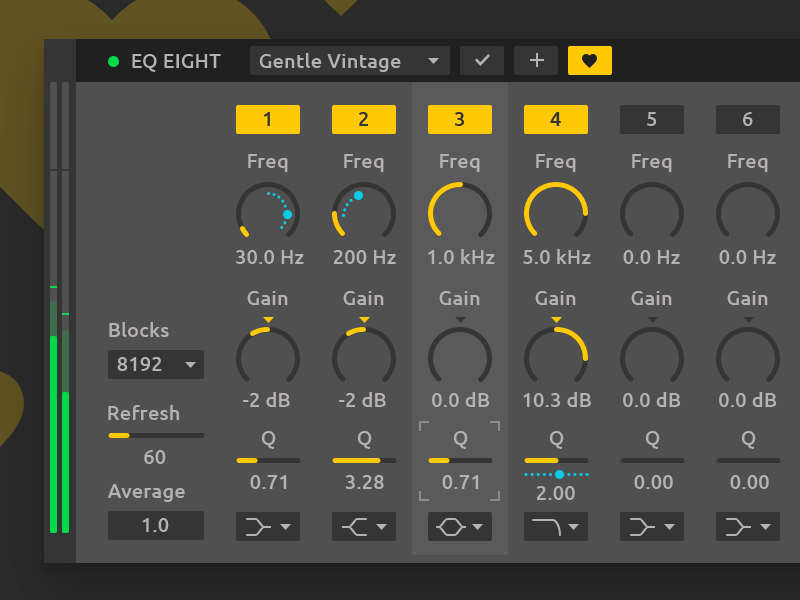Open band 5 filter shape selector
The width and height of the screenshot is (800, 600).
(652, 526)
